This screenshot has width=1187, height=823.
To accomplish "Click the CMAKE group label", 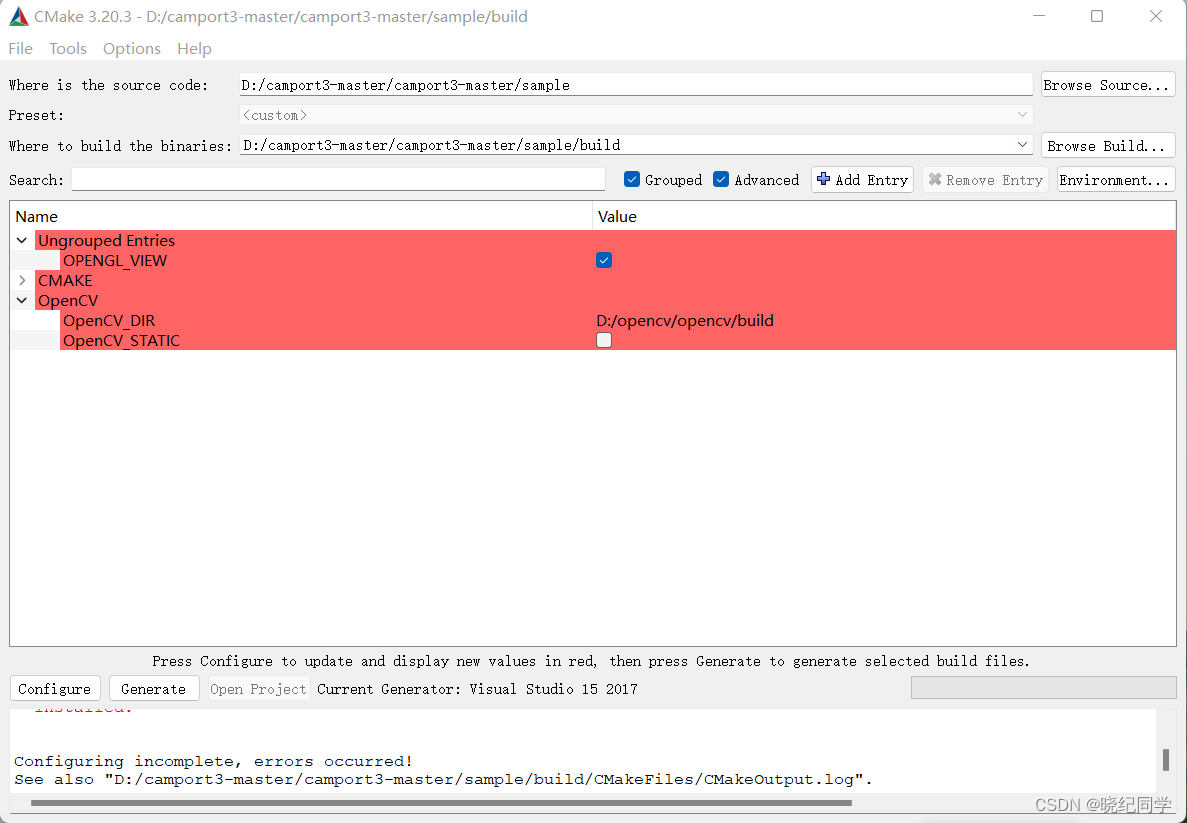I will pyautogui.click(x=65, y=281).
